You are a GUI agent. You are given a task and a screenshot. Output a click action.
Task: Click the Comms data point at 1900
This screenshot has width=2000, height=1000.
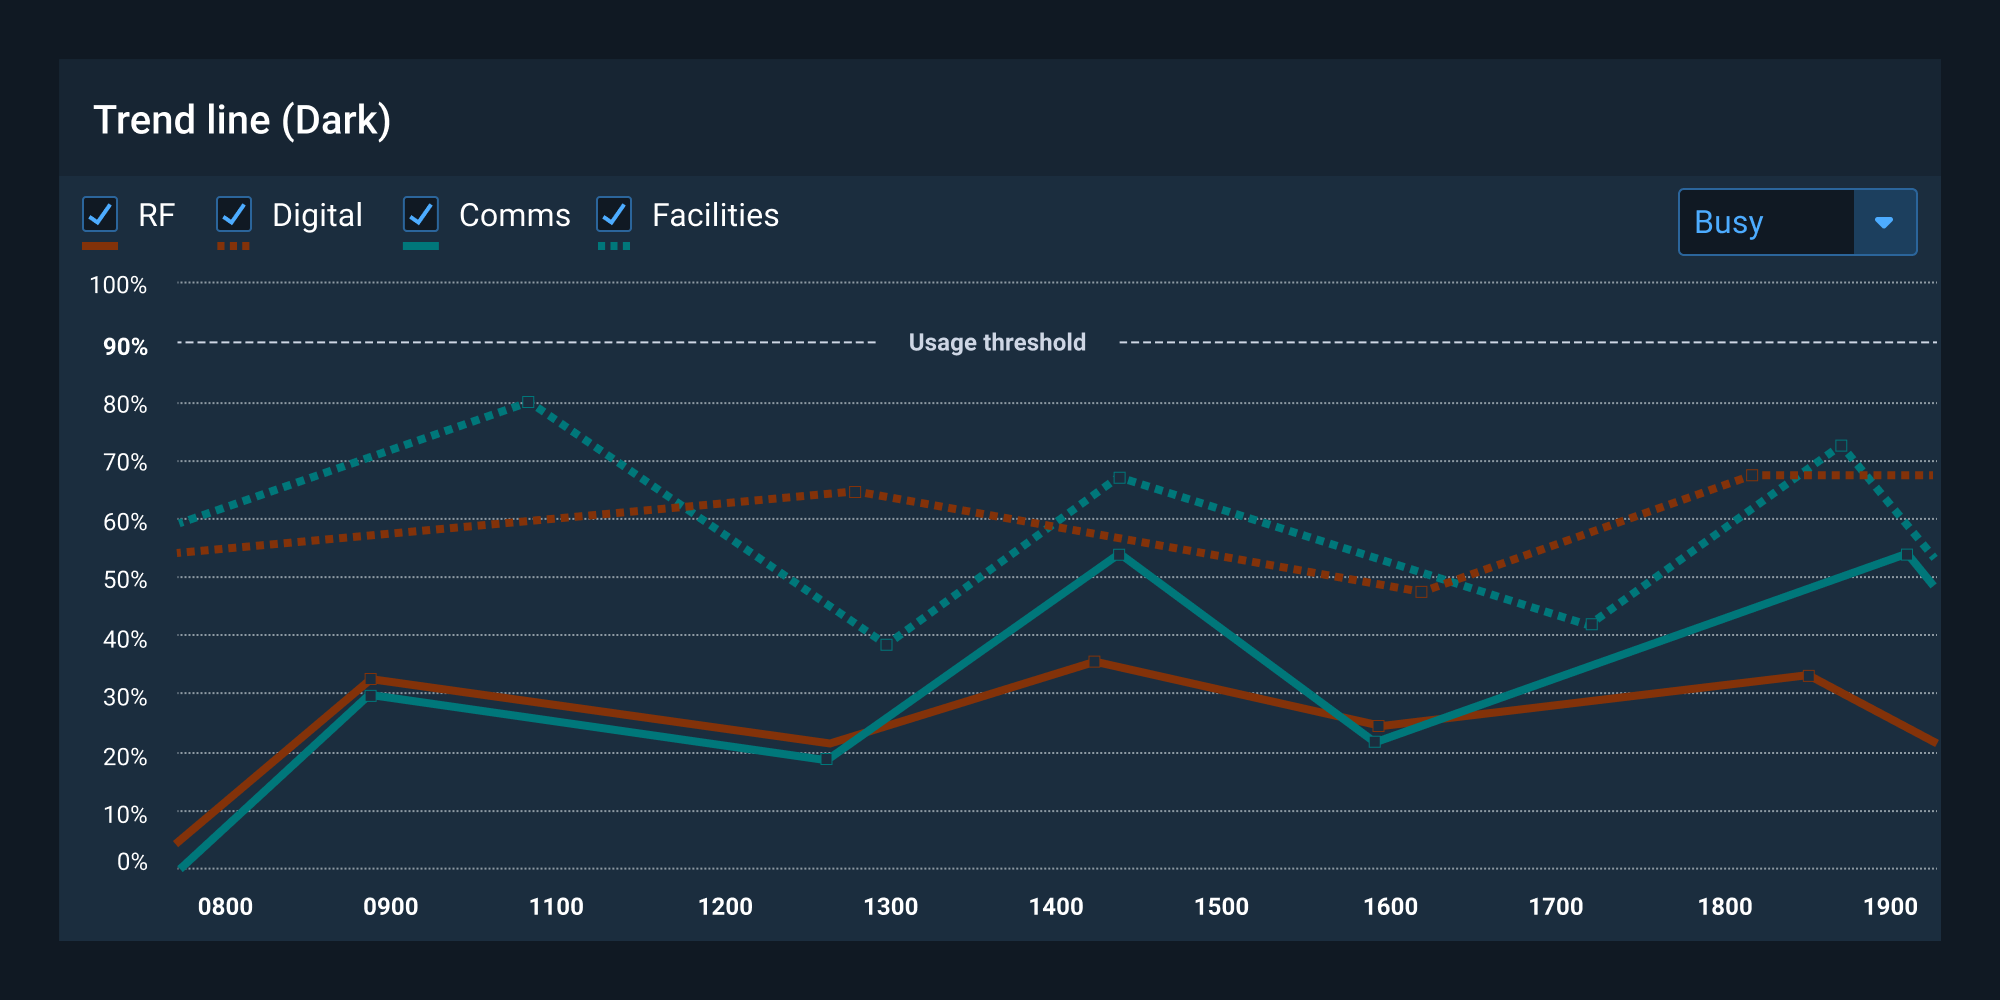click(x=1907, y=554)
